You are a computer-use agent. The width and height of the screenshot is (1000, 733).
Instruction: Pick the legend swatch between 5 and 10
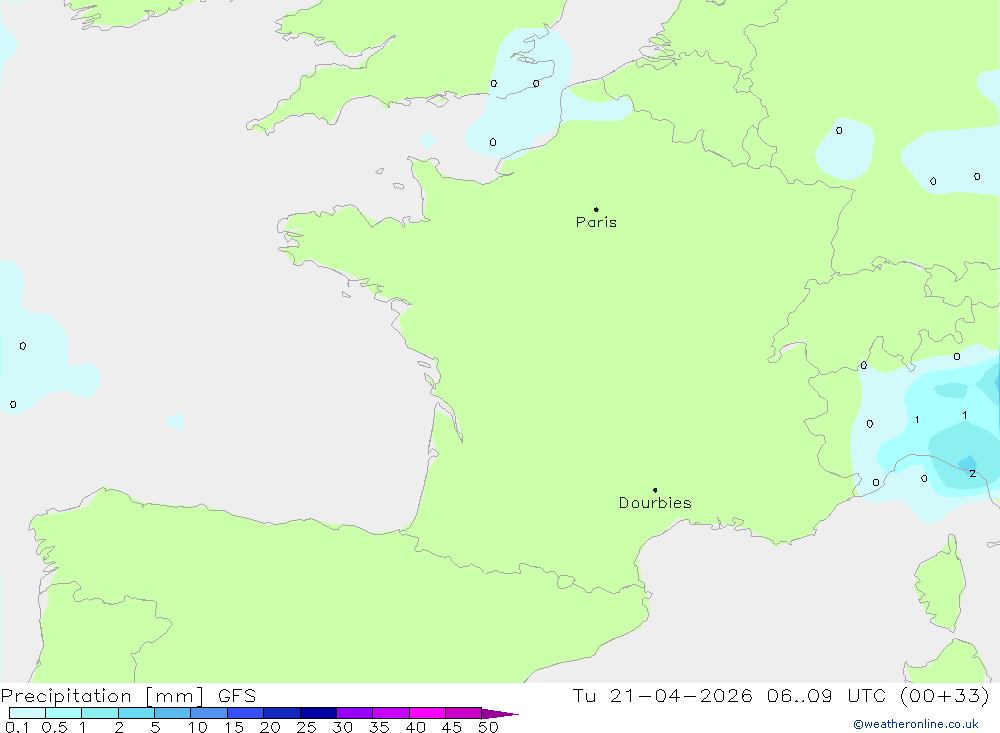172,713
